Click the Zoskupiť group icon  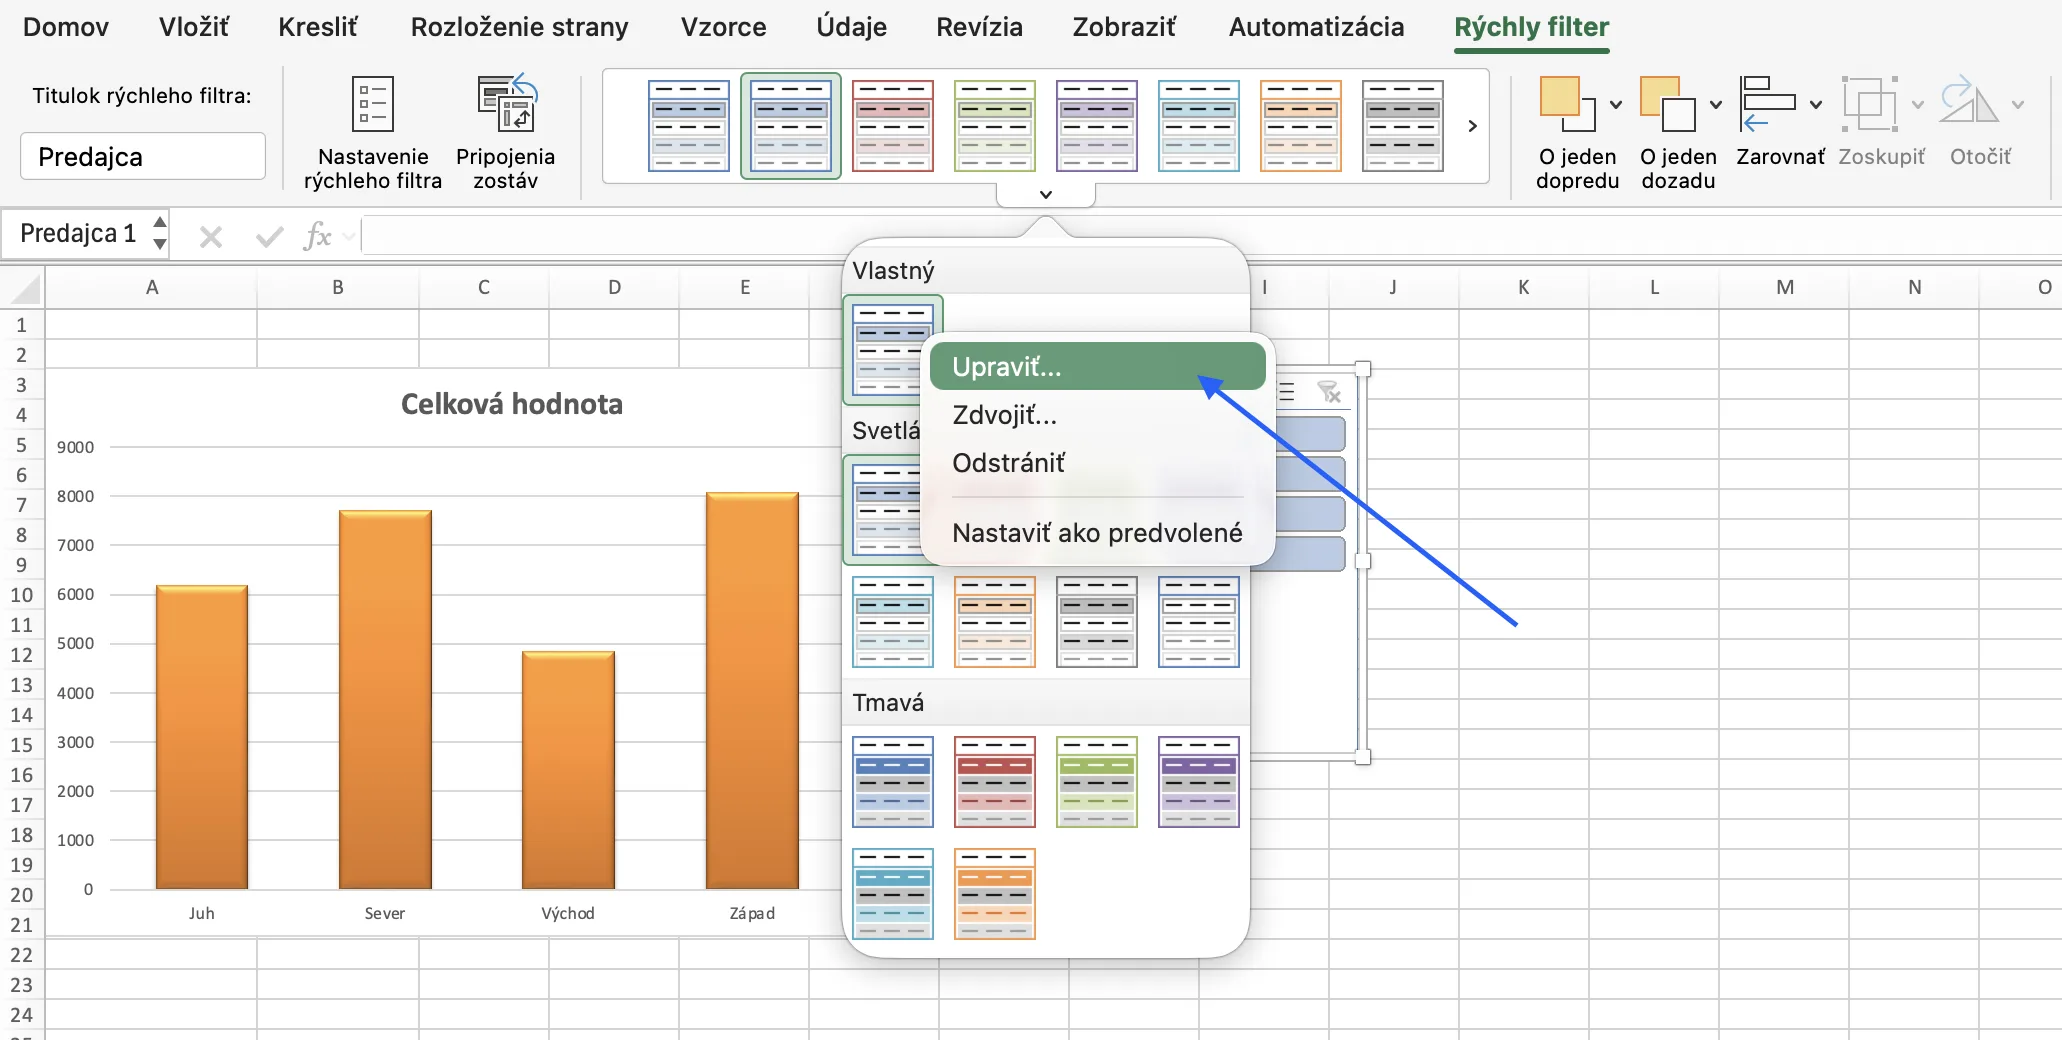point(1870,104)
